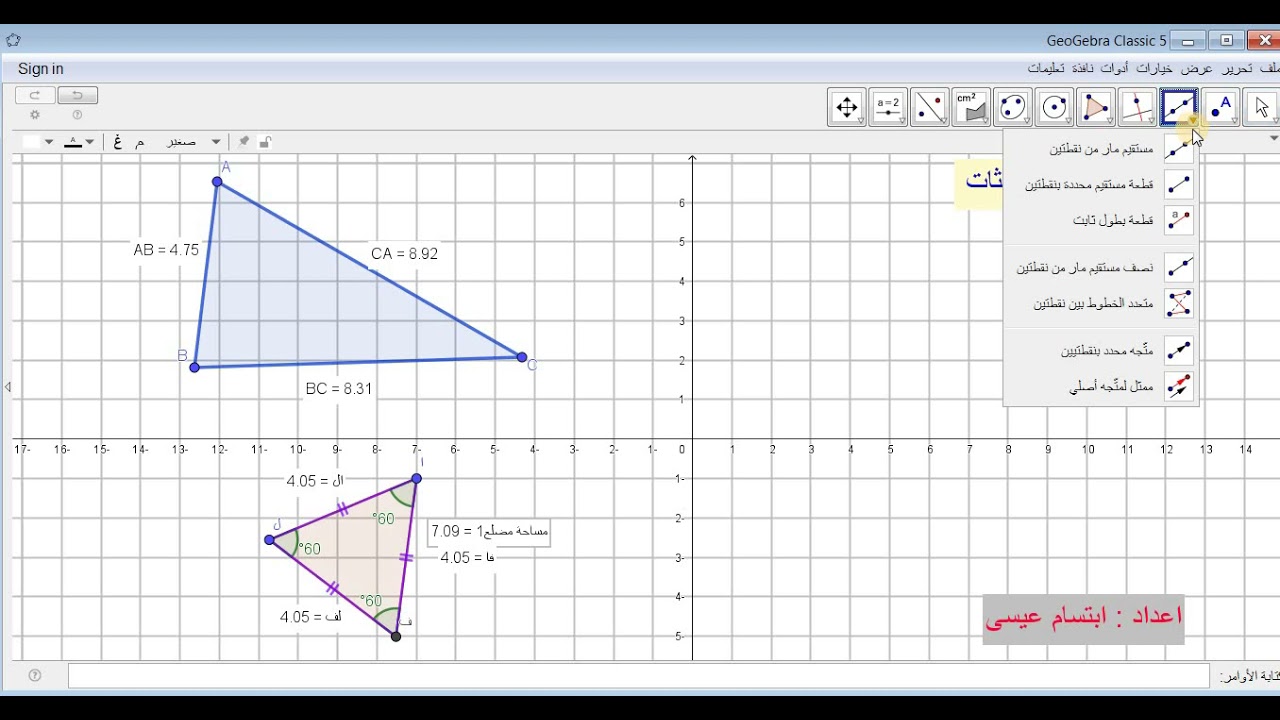Expand side panel arrow at left edge
Viewport: 1280px width, 720px height.
(x=8, y=387)
